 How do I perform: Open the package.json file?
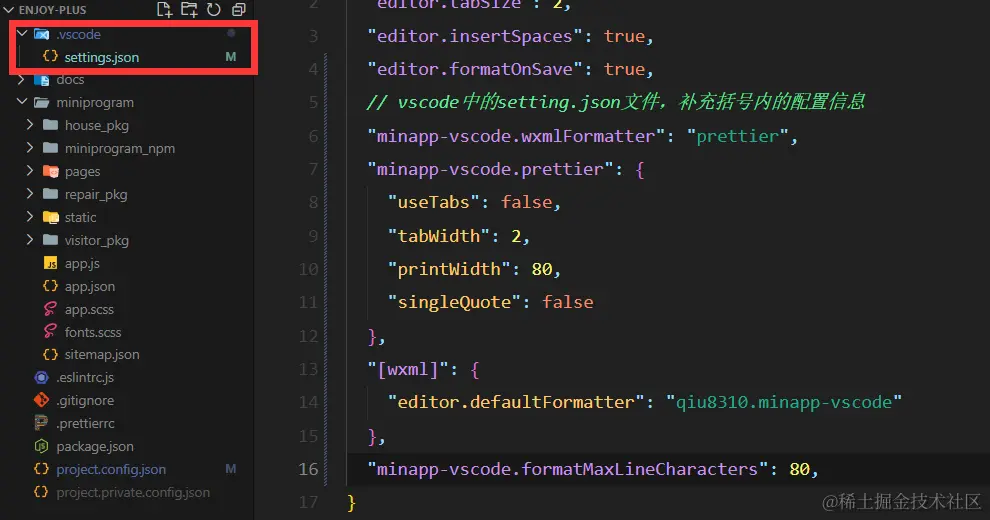coord(95,447)
